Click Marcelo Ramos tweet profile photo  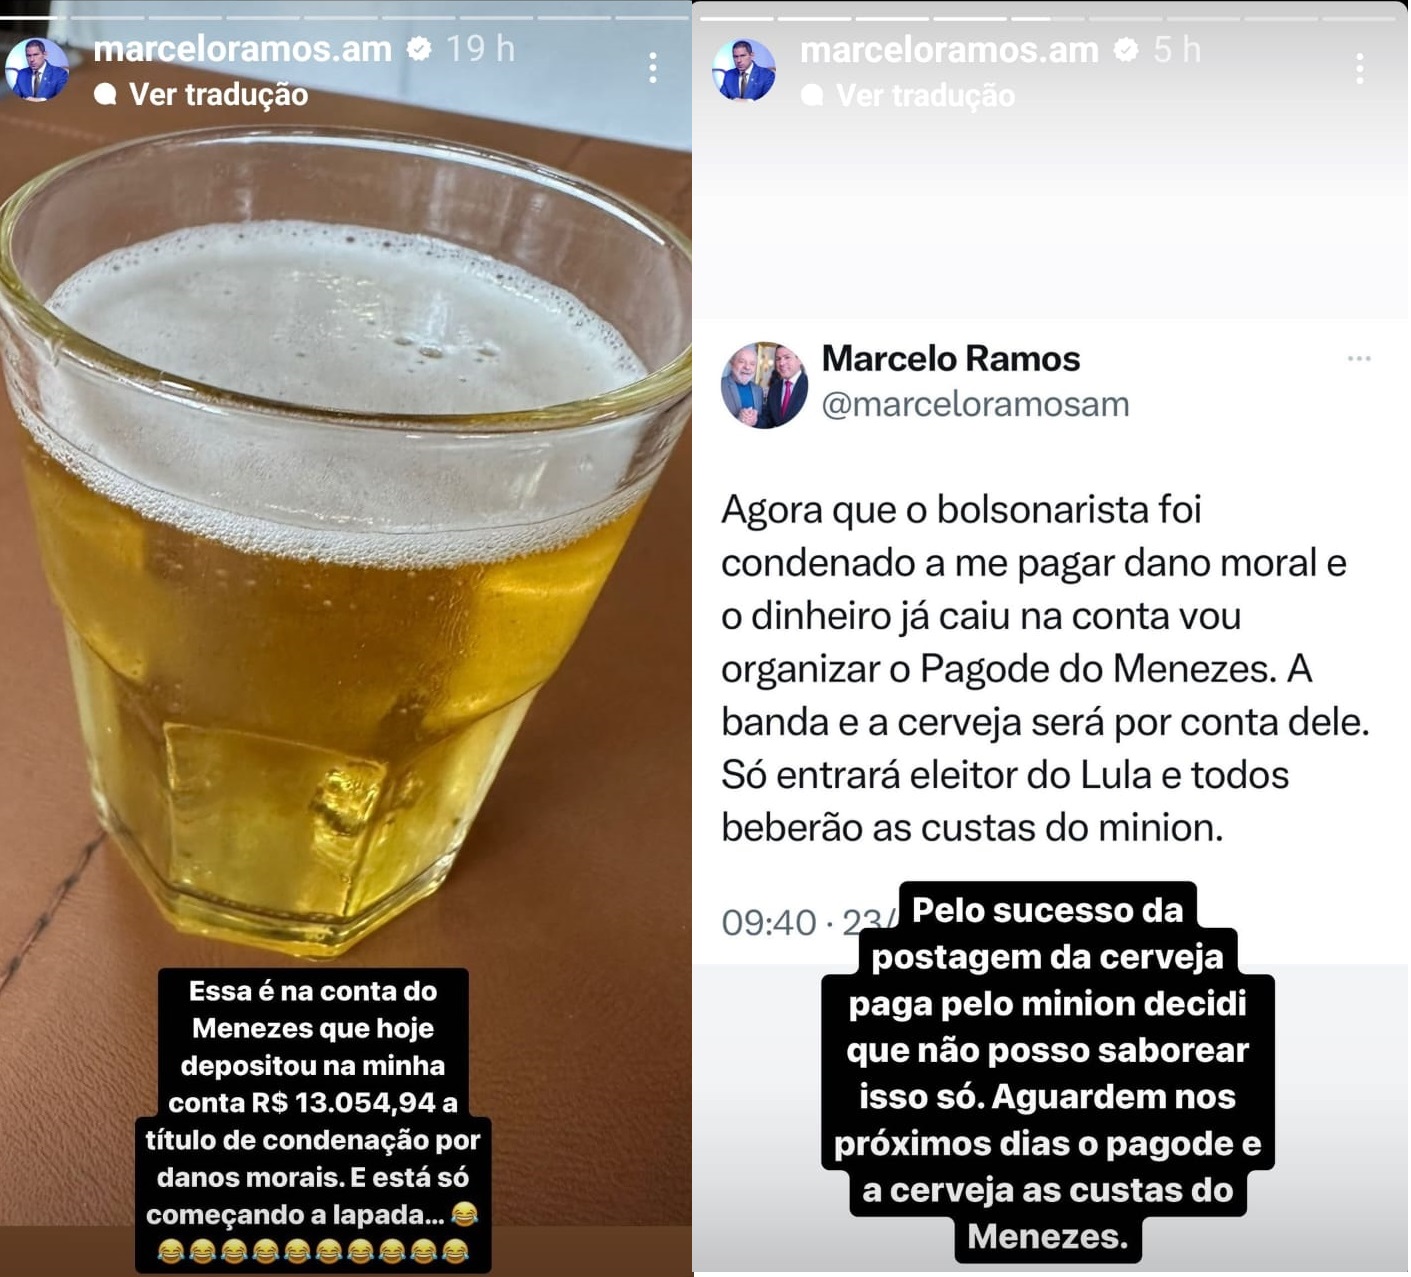pyautogui.click(x=764, y=385)
